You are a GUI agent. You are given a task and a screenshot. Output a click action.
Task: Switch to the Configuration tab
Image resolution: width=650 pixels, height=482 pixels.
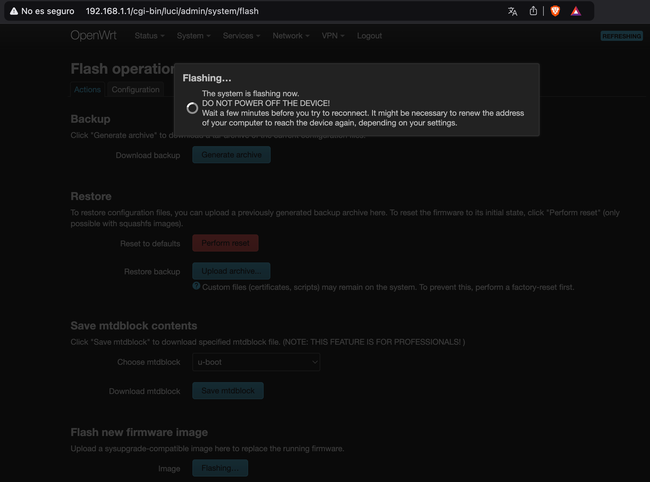(x=136, y=90)
